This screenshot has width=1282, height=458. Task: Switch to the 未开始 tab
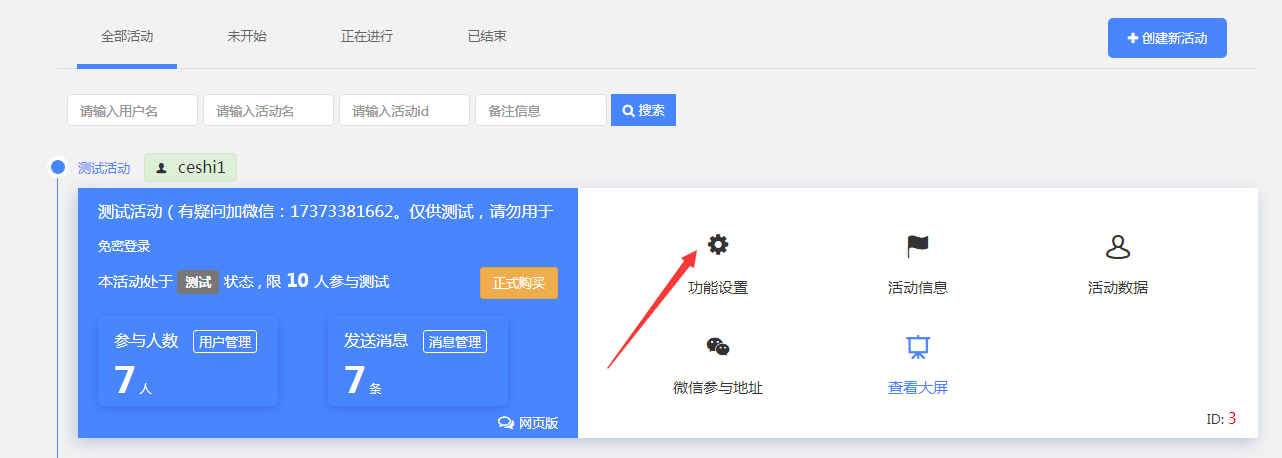point(247,37)
